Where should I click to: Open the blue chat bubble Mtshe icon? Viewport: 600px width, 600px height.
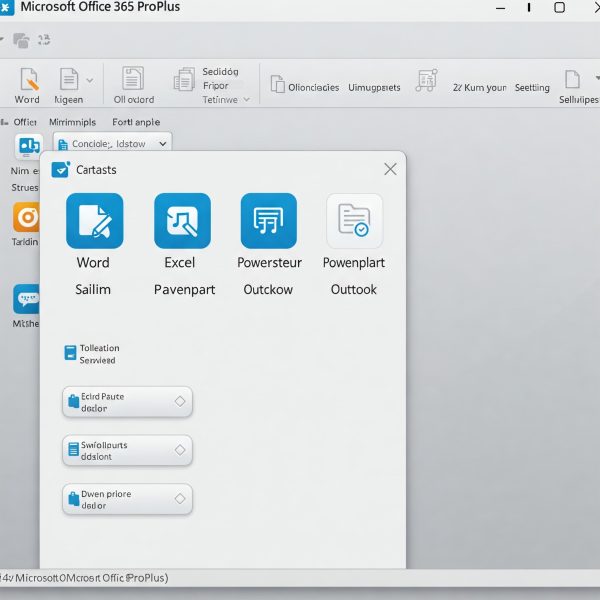click(26, 299)
